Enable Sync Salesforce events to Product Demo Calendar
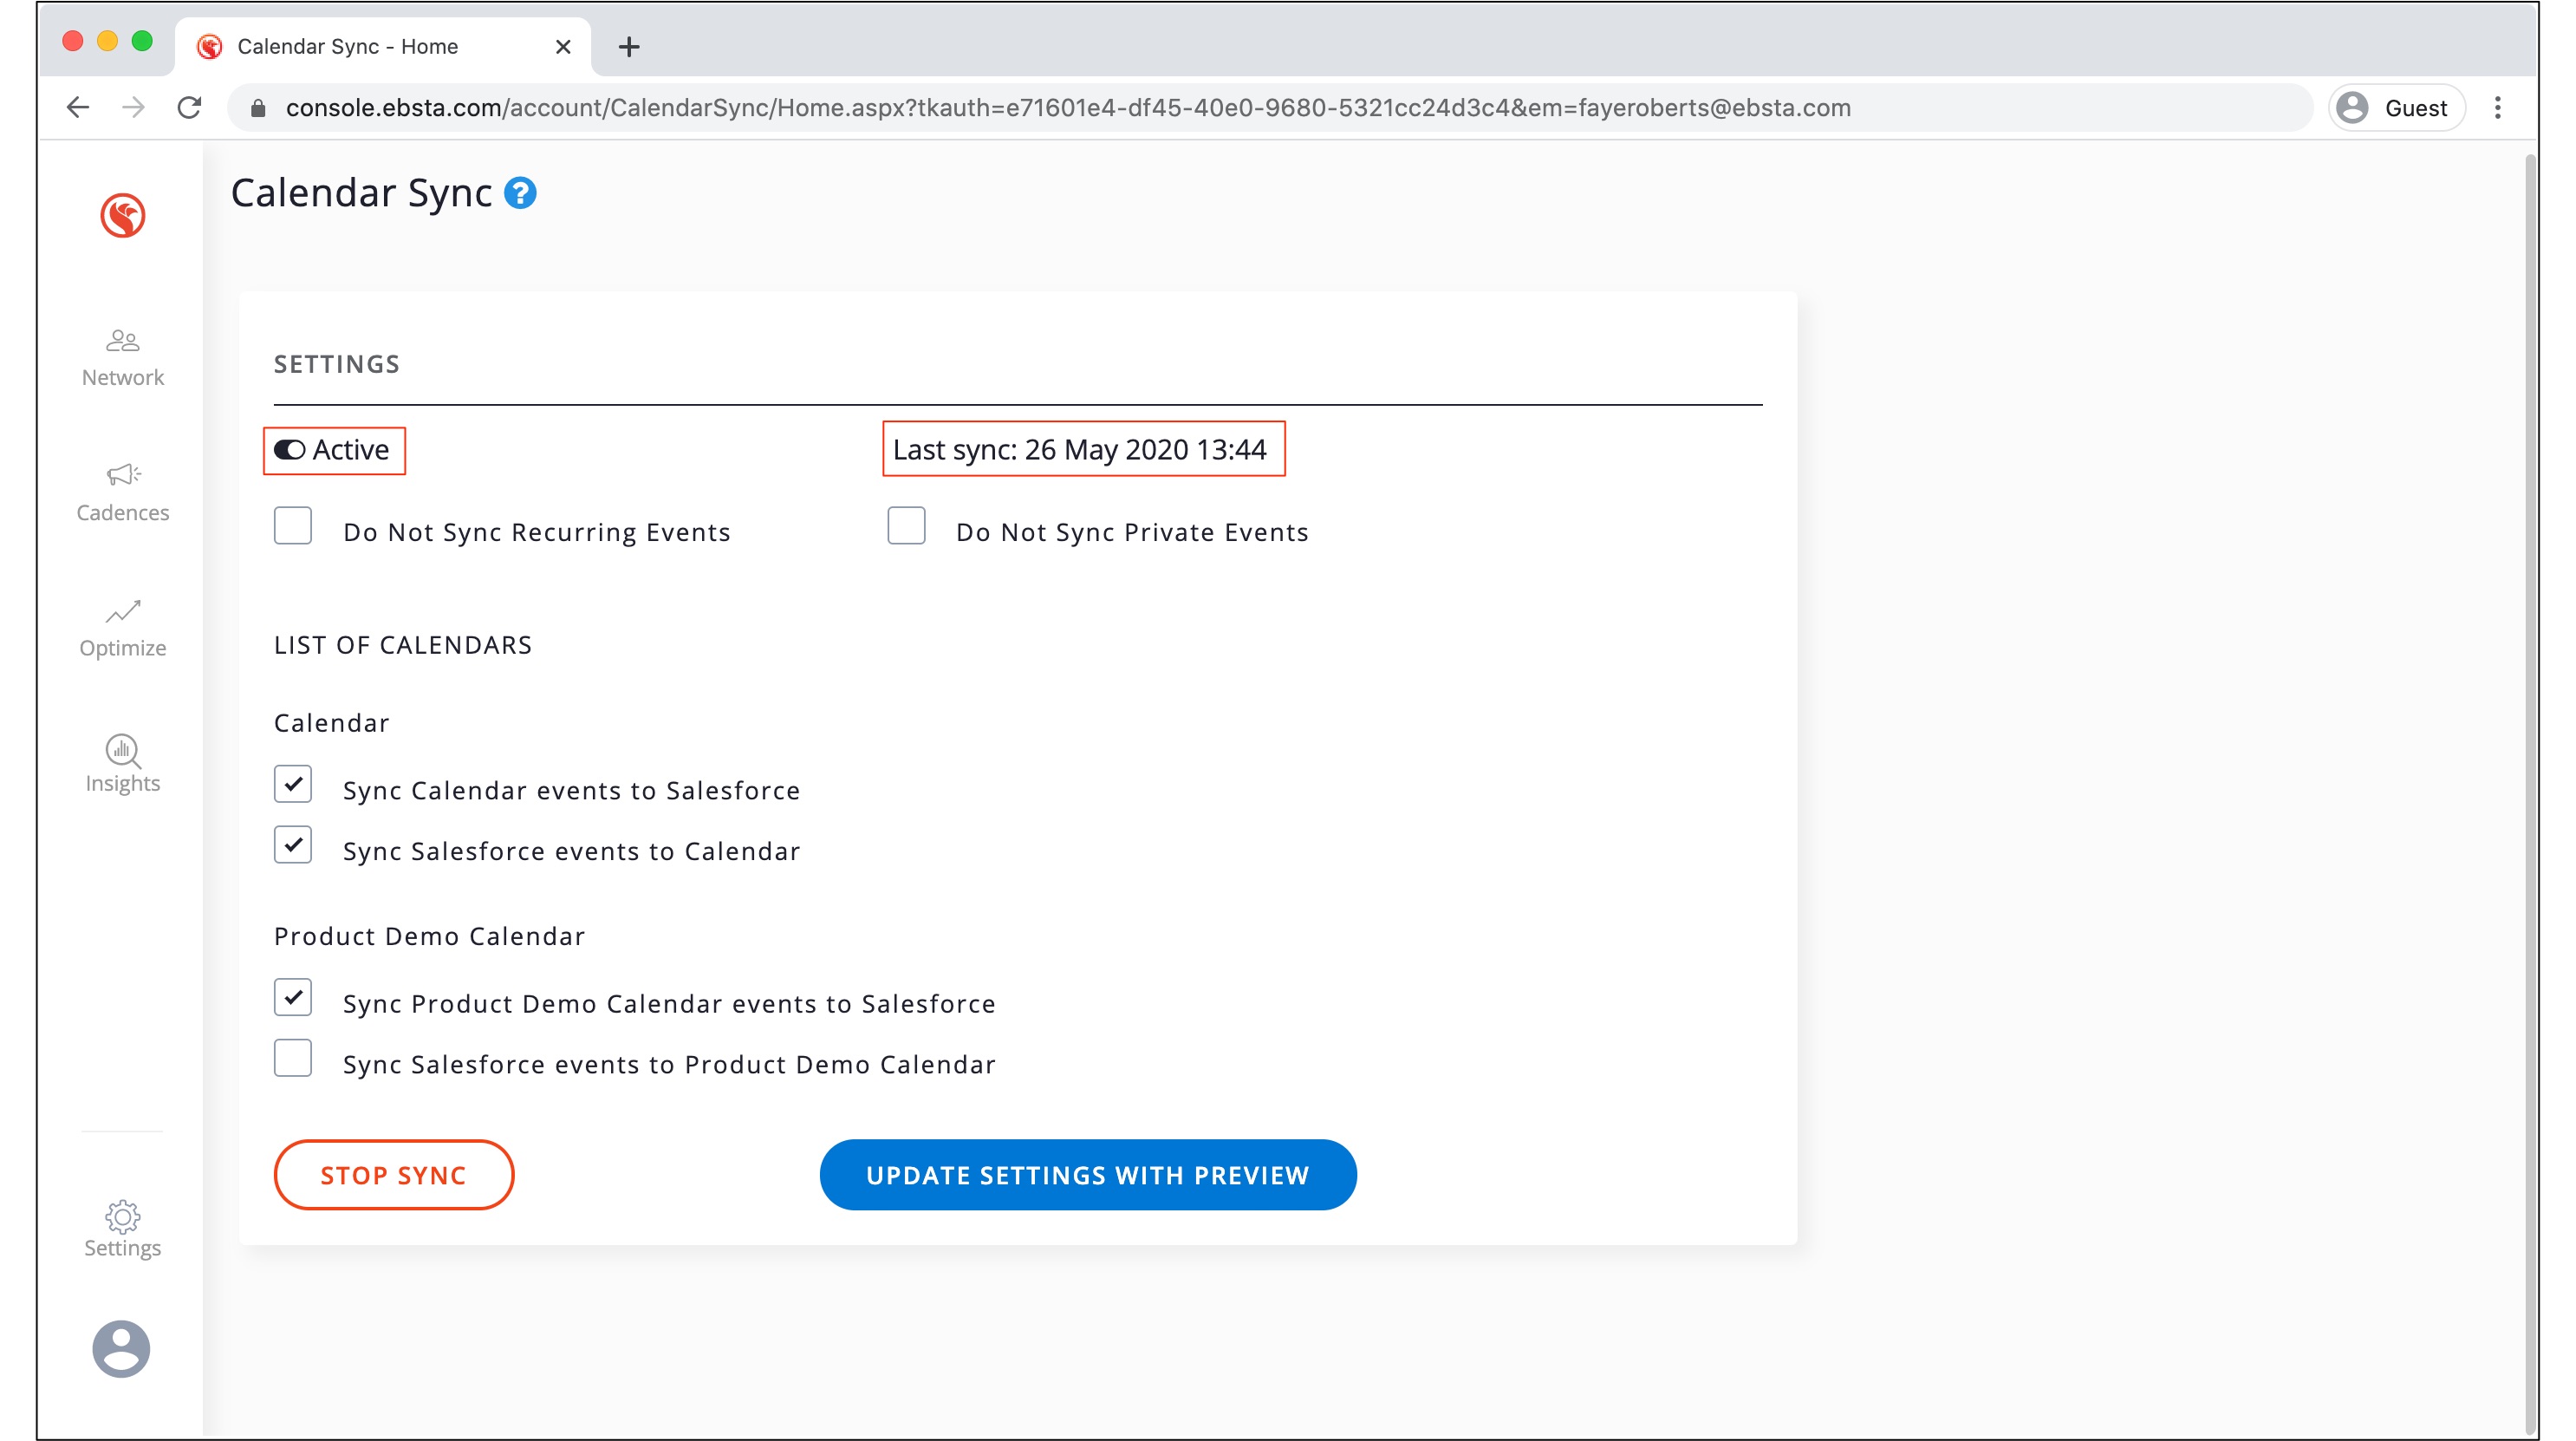This screenshot has height=1441, width=2576. [293, 1058]
